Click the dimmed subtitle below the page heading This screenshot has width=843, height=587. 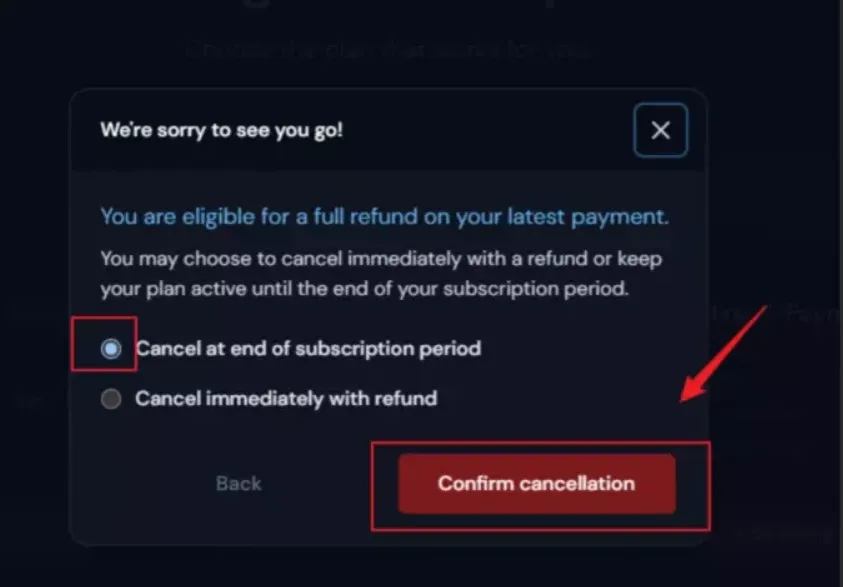pos(390,50)
